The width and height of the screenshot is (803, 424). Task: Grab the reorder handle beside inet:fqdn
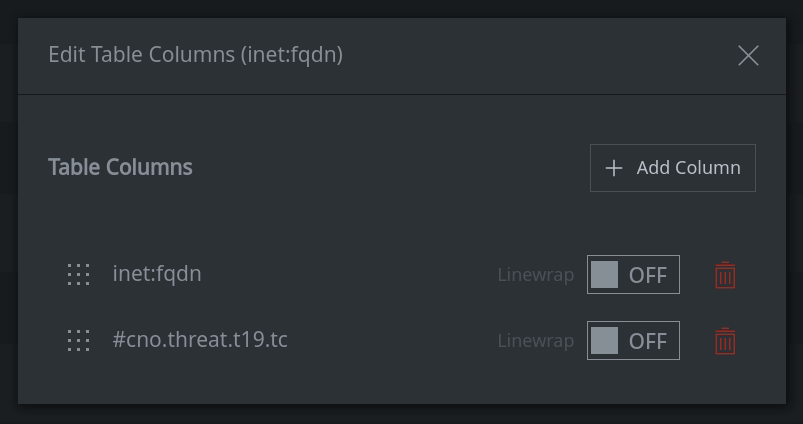coord(78,274)
